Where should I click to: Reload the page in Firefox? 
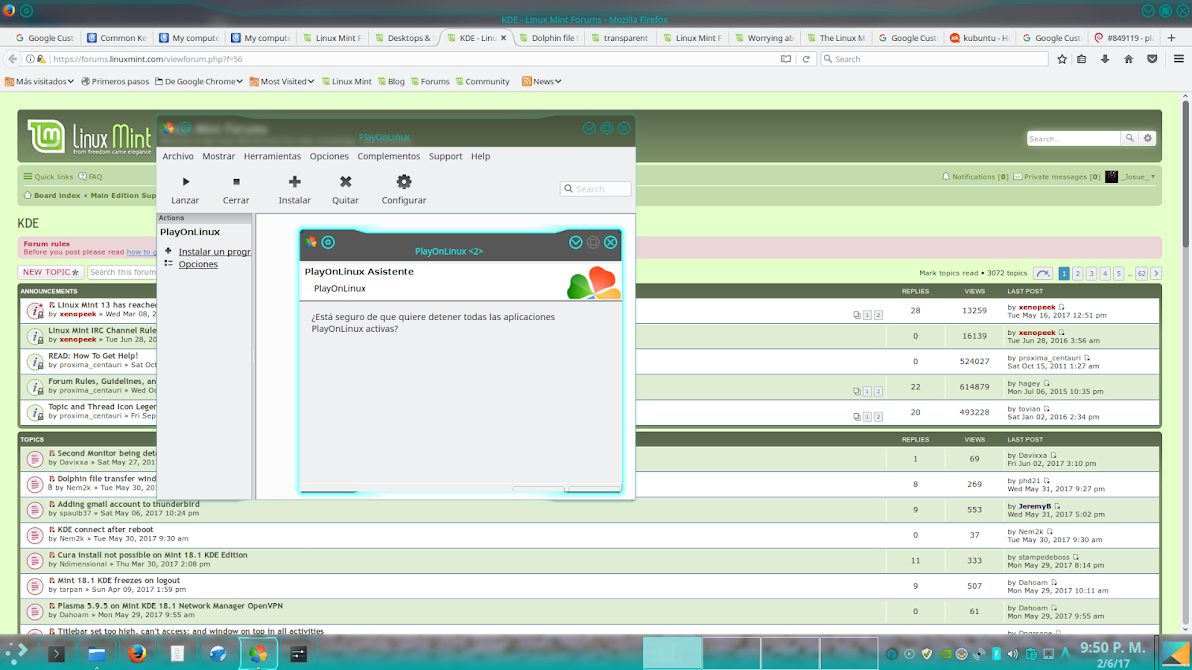(806, 59)
